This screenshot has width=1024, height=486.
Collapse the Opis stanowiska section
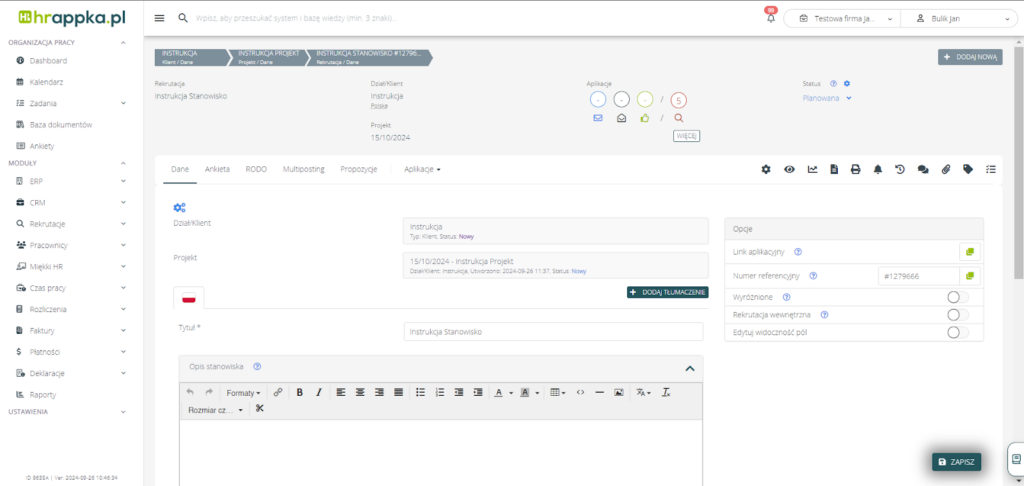689,368
